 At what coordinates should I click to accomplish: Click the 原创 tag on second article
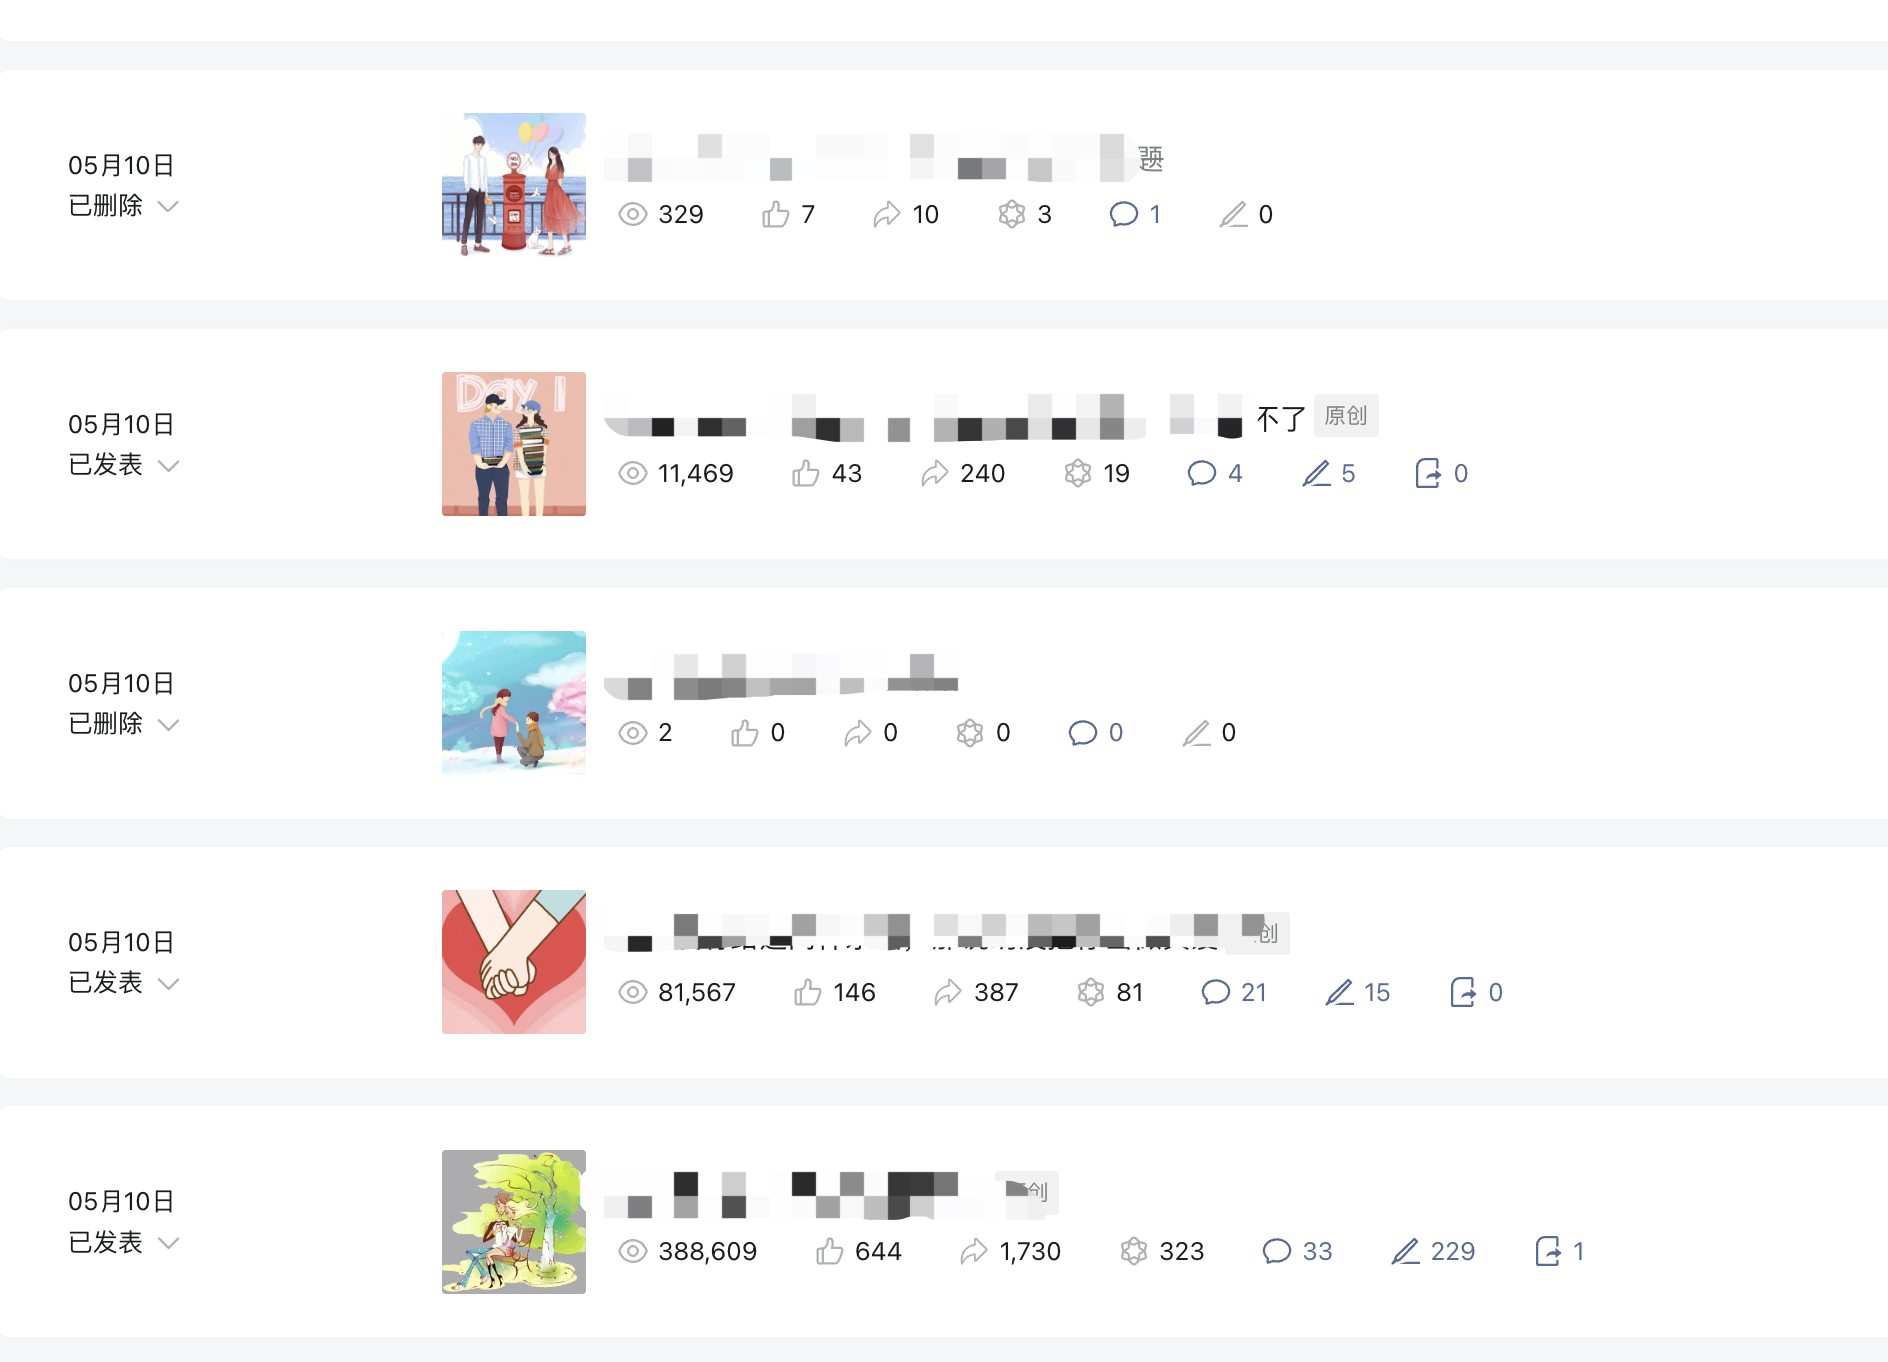pyautogui.click(x=1346, y=416)
